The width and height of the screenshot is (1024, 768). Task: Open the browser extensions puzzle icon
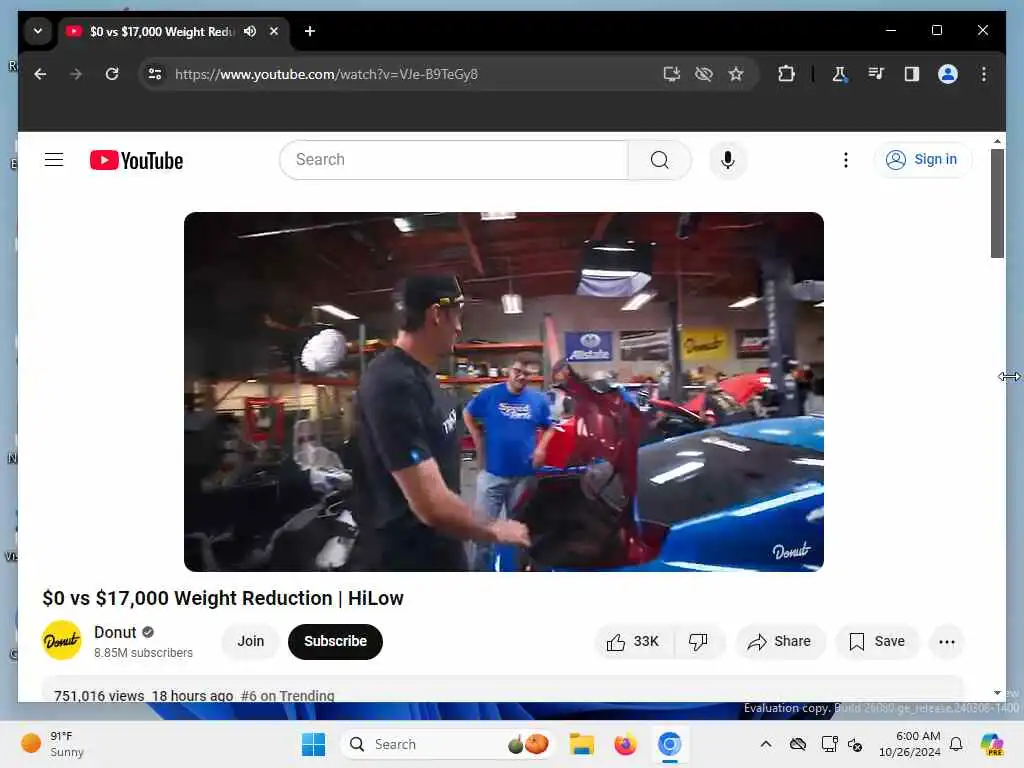pyautogui.click(x=786, y=74)
